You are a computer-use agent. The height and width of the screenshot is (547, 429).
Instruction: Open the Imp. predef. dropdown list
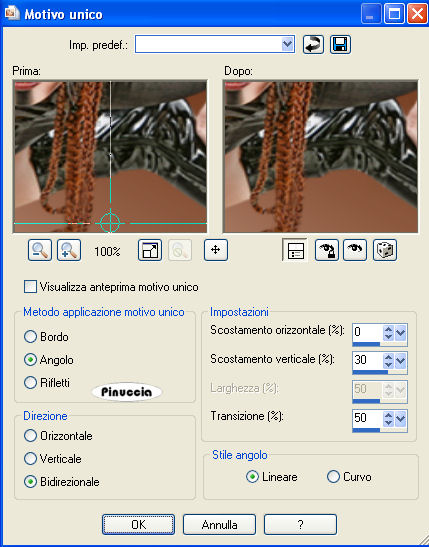287,44
